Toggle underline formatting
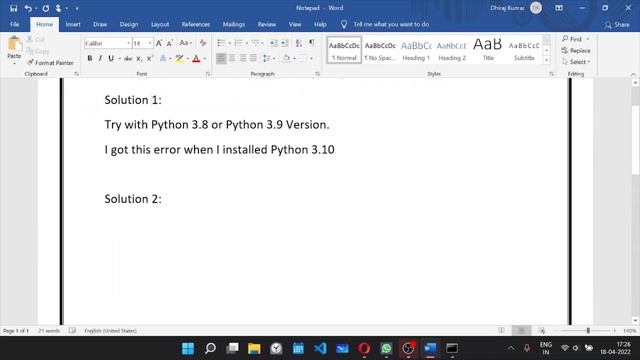 click(x=111, y=59)
